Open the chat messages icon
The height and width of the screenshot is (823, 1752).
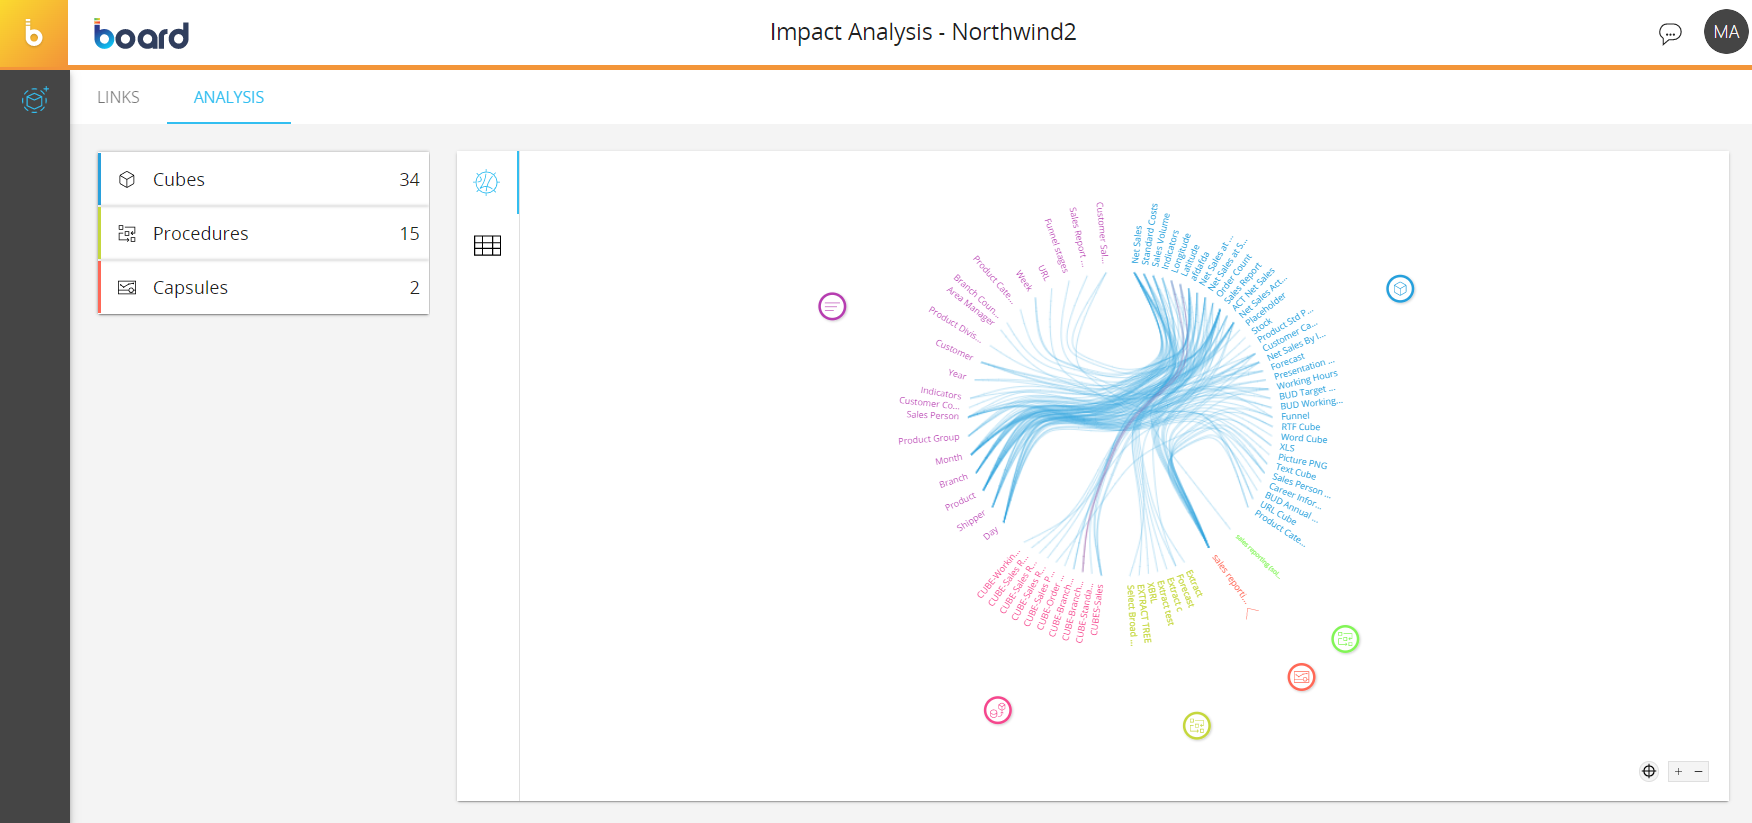(x=1669, y=33)
